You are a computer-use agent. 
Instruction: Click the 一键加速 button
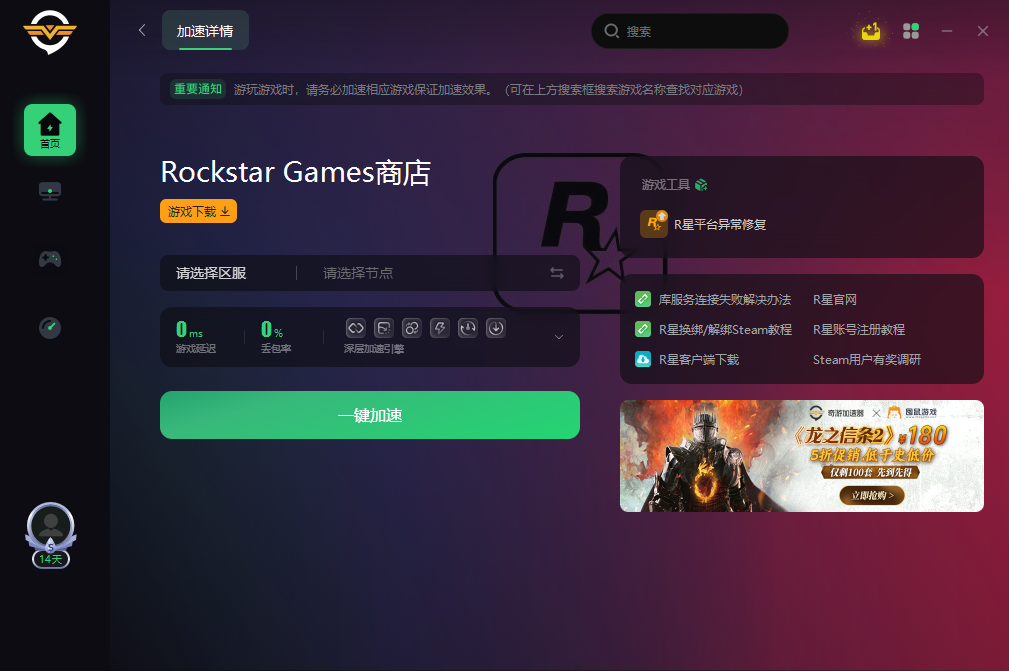pos(370,415)
